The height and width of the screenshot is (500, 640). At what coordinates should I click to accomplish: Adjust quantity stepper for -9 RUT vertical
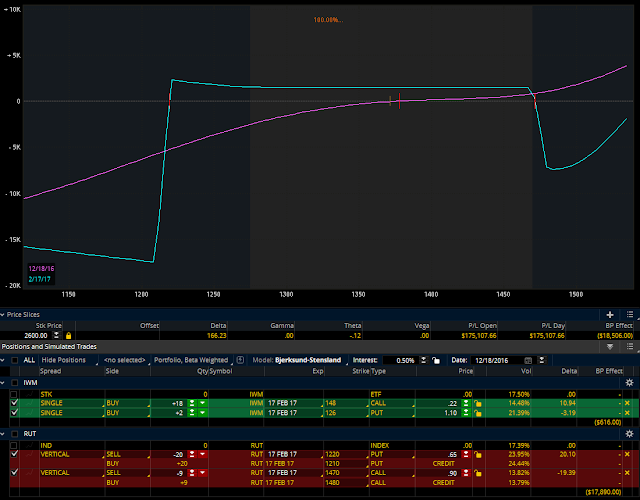tap(192, 473)
